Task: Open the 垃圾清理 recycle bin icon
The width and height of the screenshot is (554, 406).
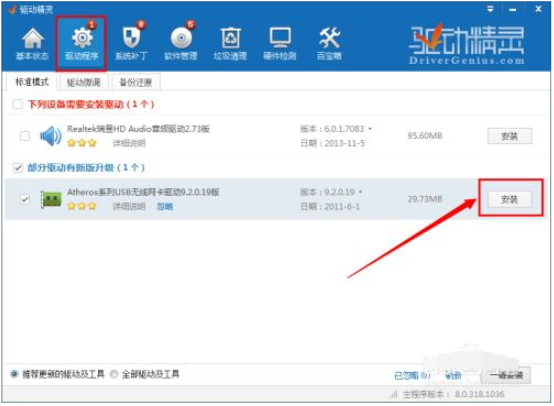Action: [x=230, y=38]
